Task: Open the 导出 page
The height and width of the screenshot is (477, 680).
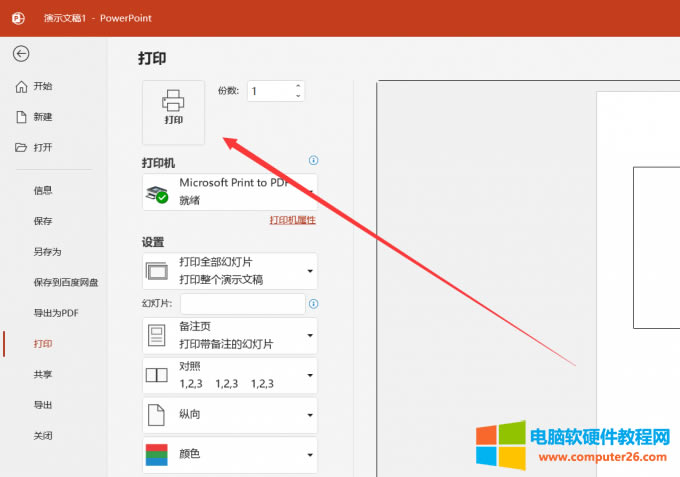Action: click(x=42, y=405)
